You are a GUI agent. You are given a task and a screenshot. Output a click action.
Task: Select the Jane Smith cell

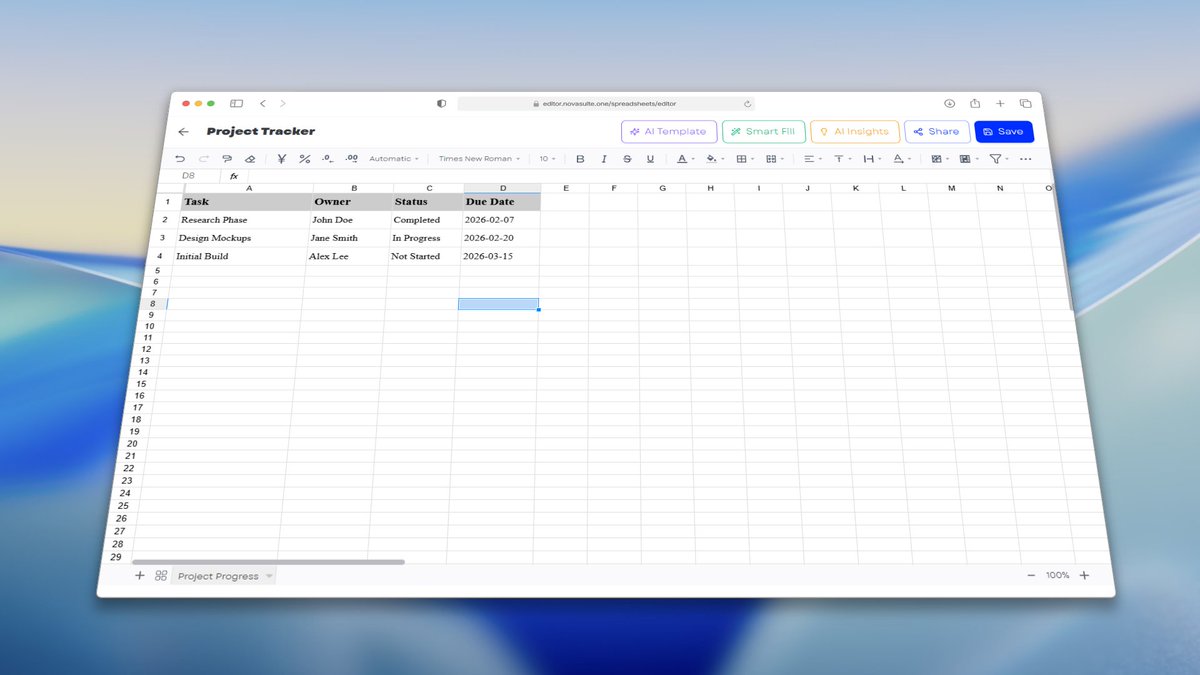(x=348, y=238)
